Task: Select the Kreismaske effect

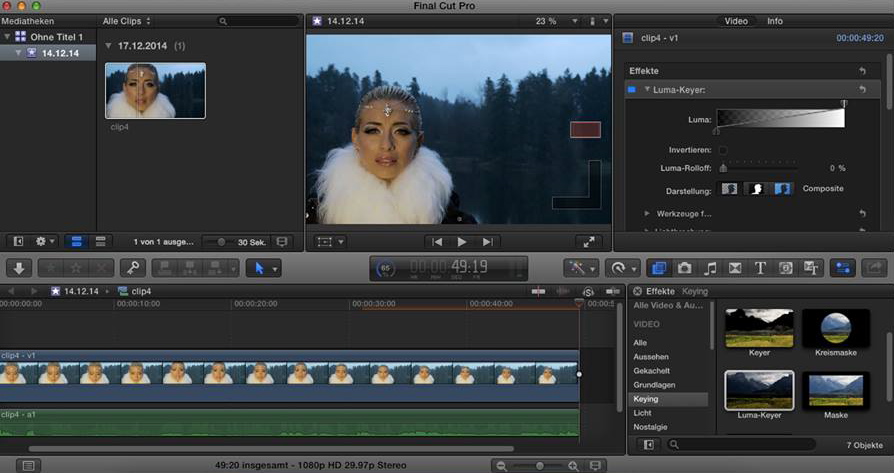Action: [x=835, y=328]
